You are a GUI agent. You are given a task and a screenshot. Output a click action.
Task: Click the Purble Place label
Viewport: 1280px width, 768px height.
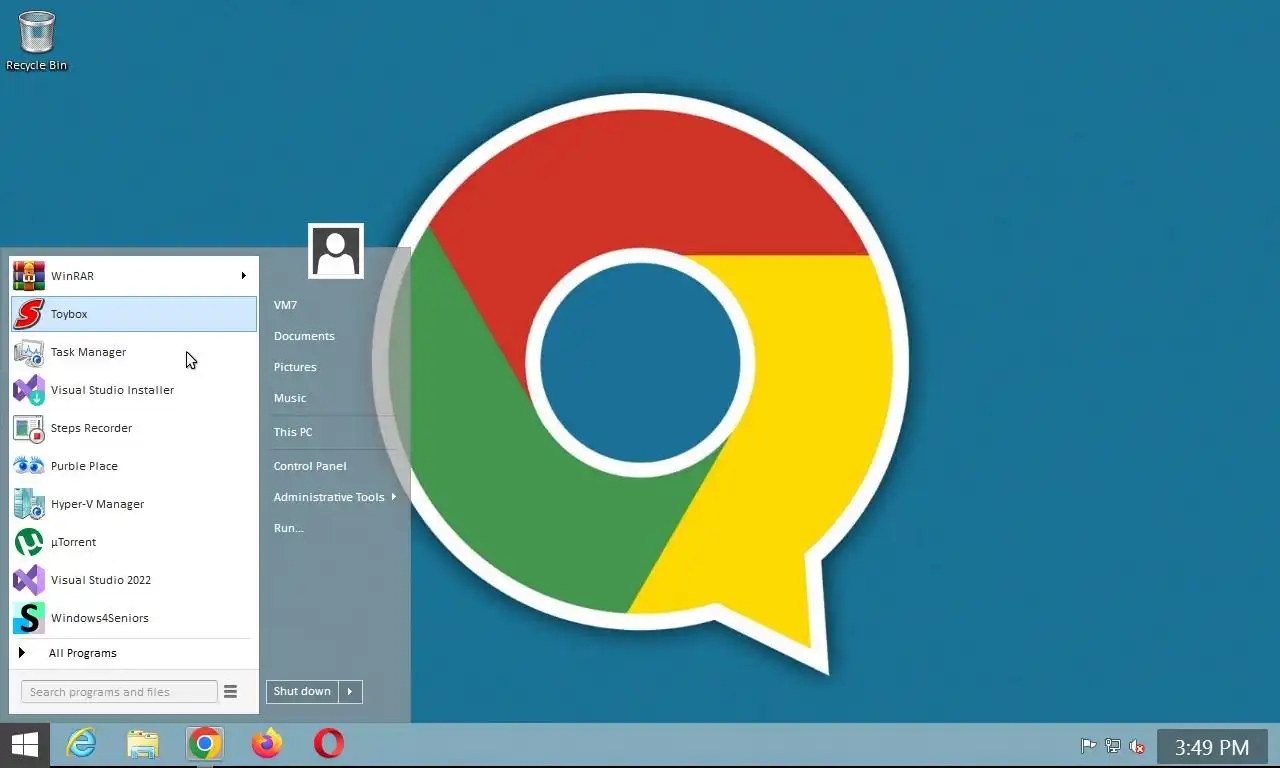84,466
